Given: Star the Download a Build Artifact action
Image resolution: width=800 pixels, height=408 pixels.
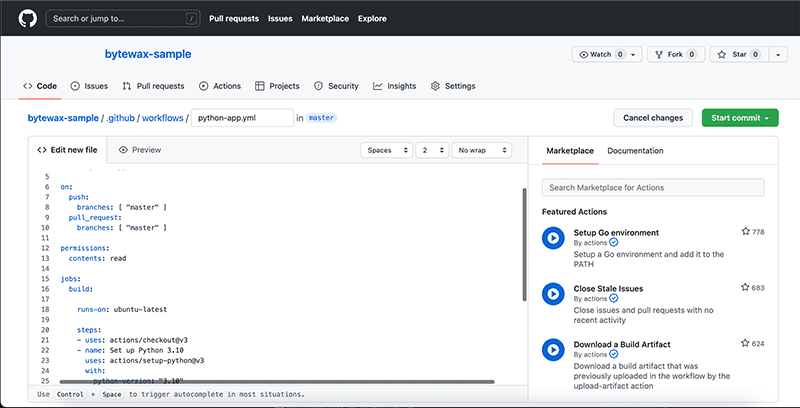Looking at the screenshot, I should coord(746,343).
